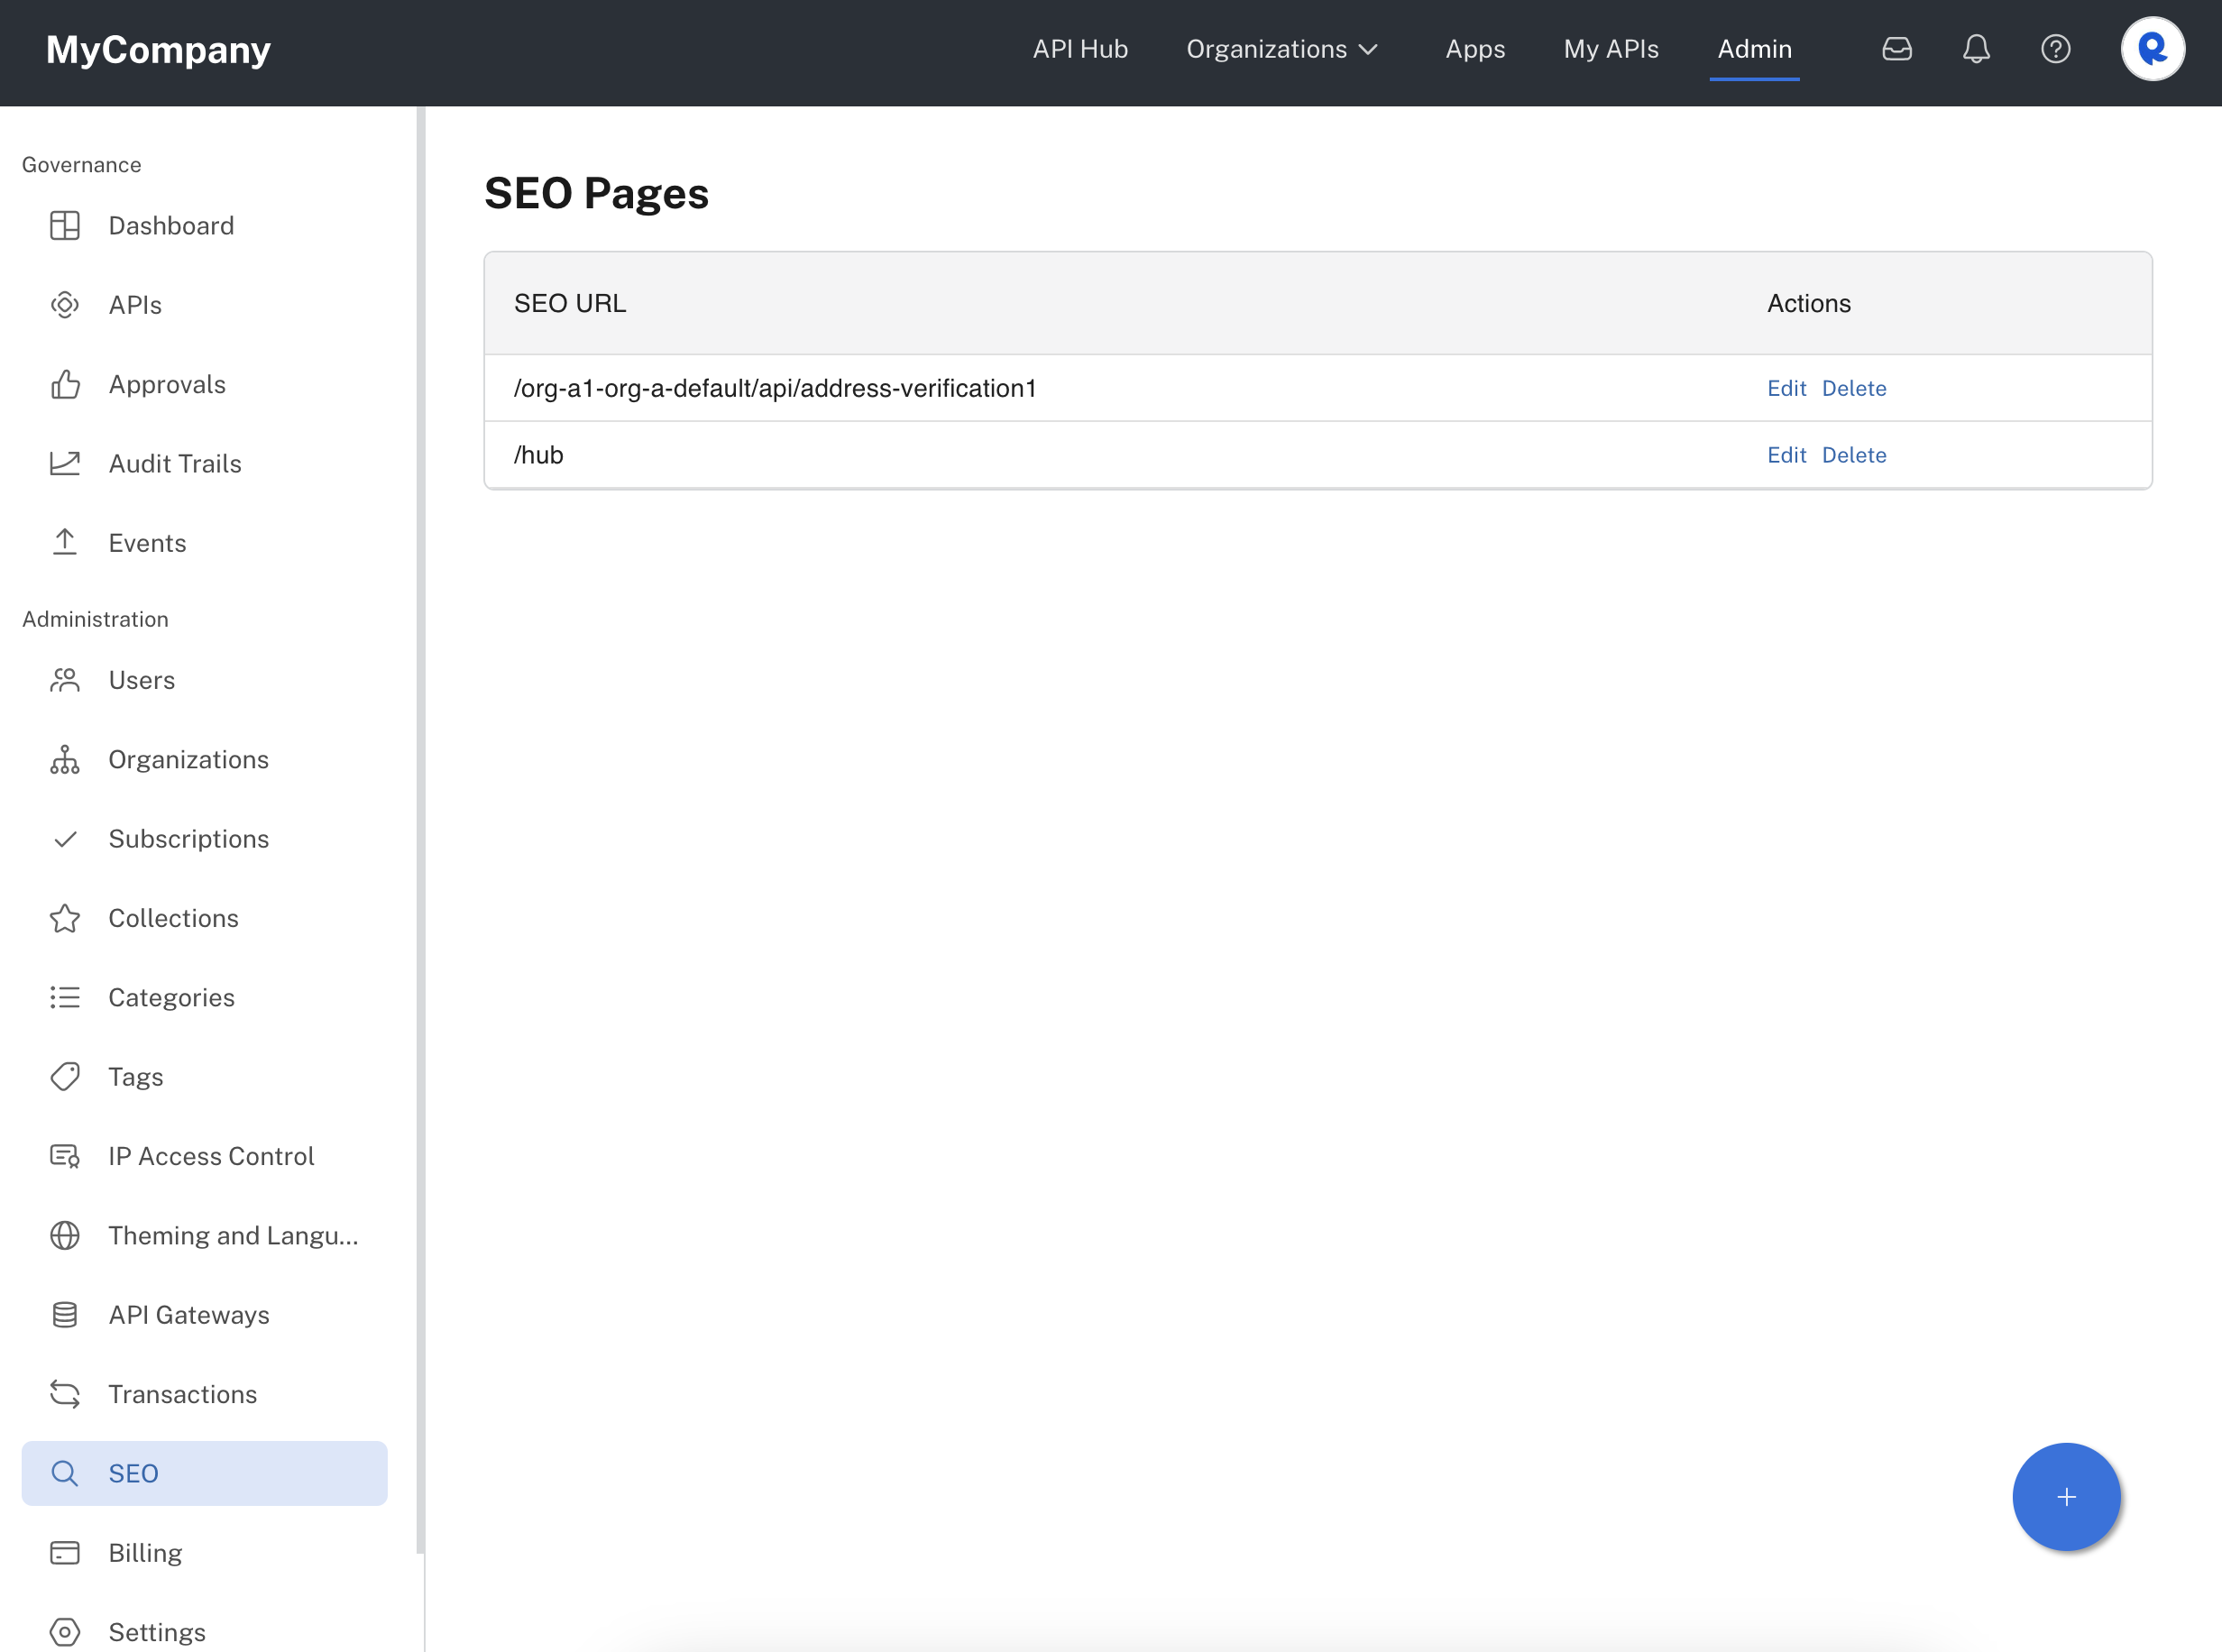This screenshot has height=1652, width=2222.
Task: Open the user profile avatar
Action: click(2152, 49)
